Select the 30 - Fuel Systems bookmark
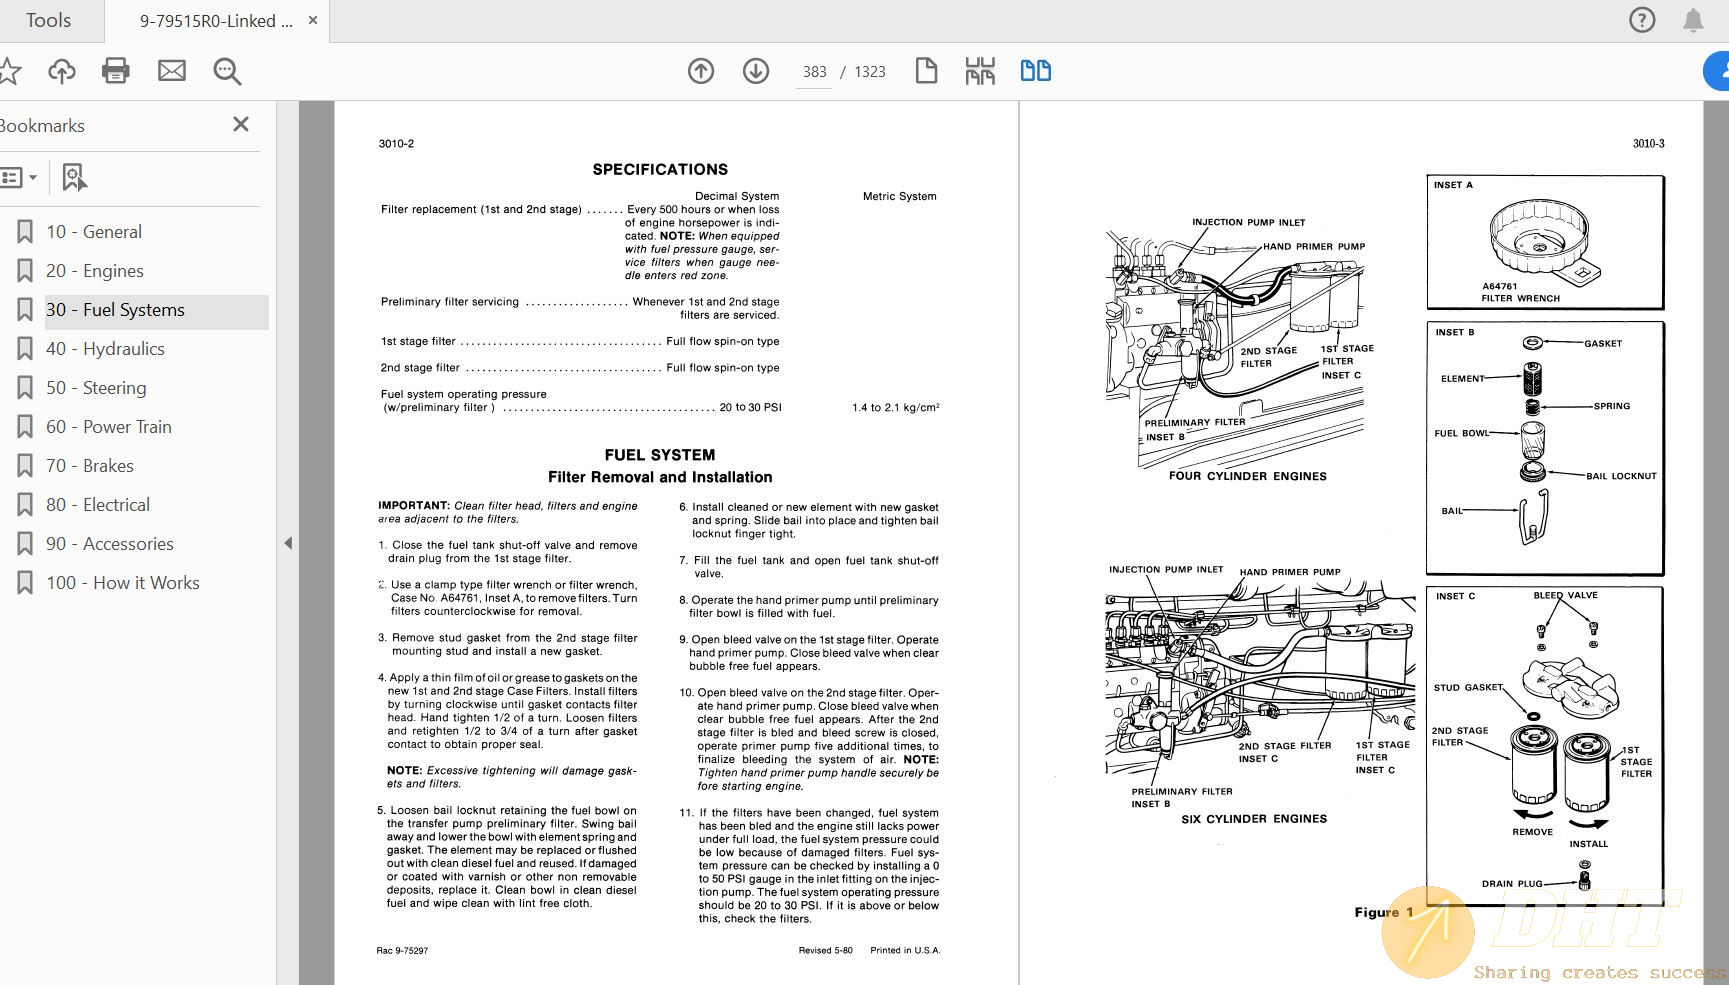Image resolution: width=1729 pixels, height=985 pixels. tap(115, 310)
